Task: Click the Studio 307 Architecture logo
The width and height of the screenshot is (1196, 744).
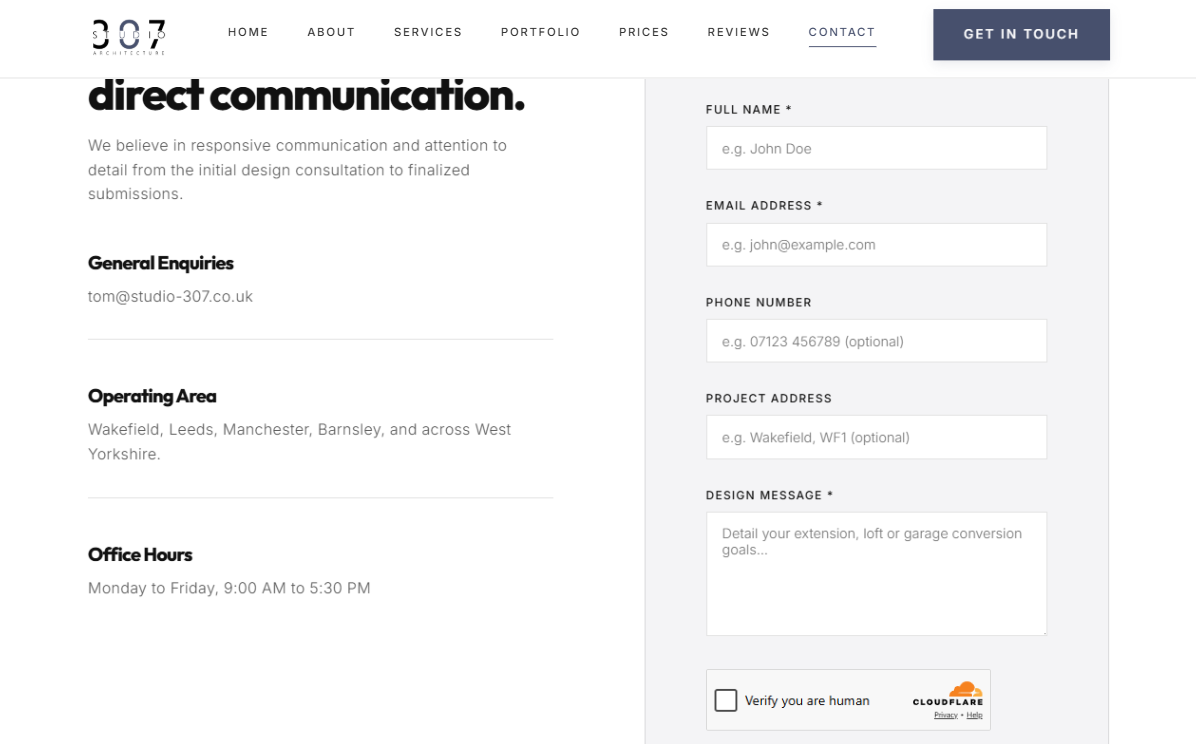Action: pos(129,37)
